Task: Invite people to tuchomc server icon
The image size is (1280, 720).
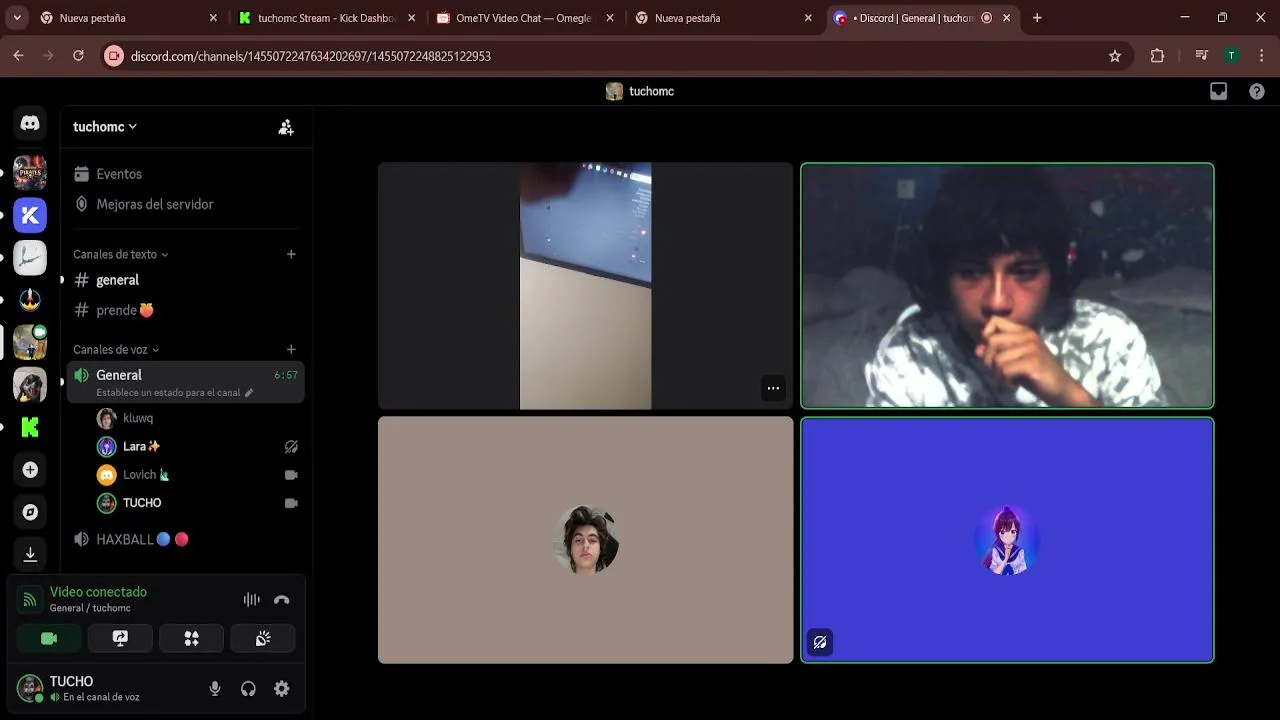Action: pos(286,127)
